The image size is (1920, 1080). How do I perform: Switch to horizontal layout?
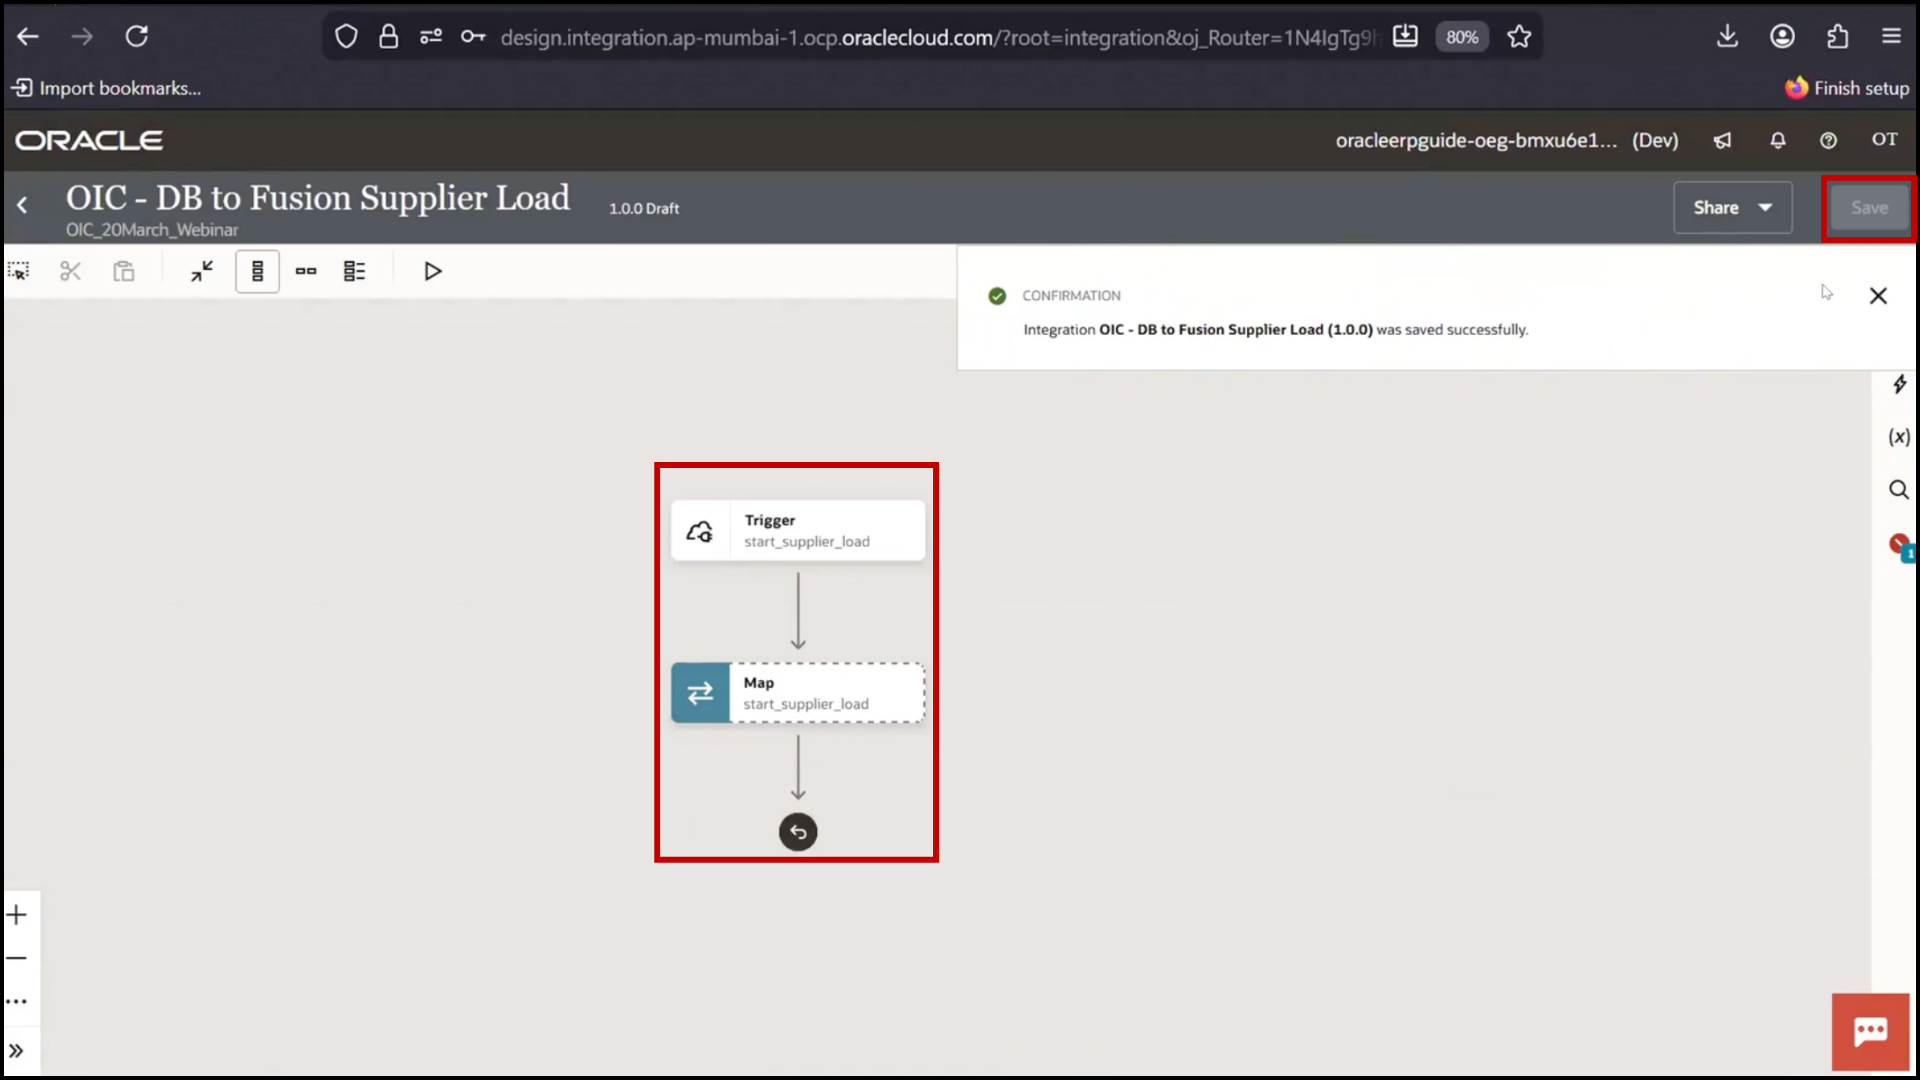[x=306, y=271]
